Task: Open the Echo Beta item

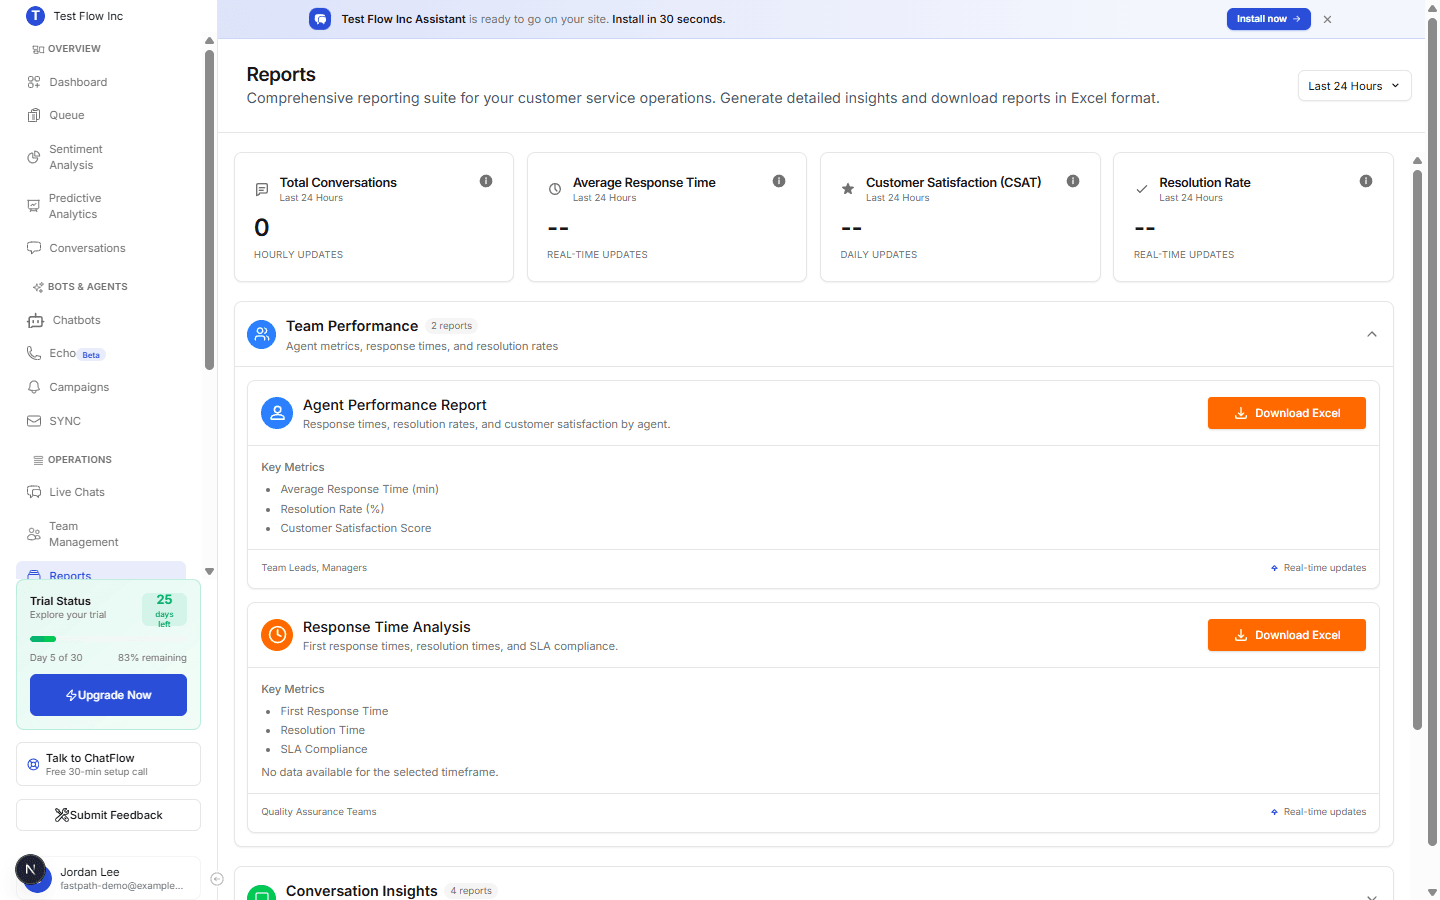Action: point(101,353)
